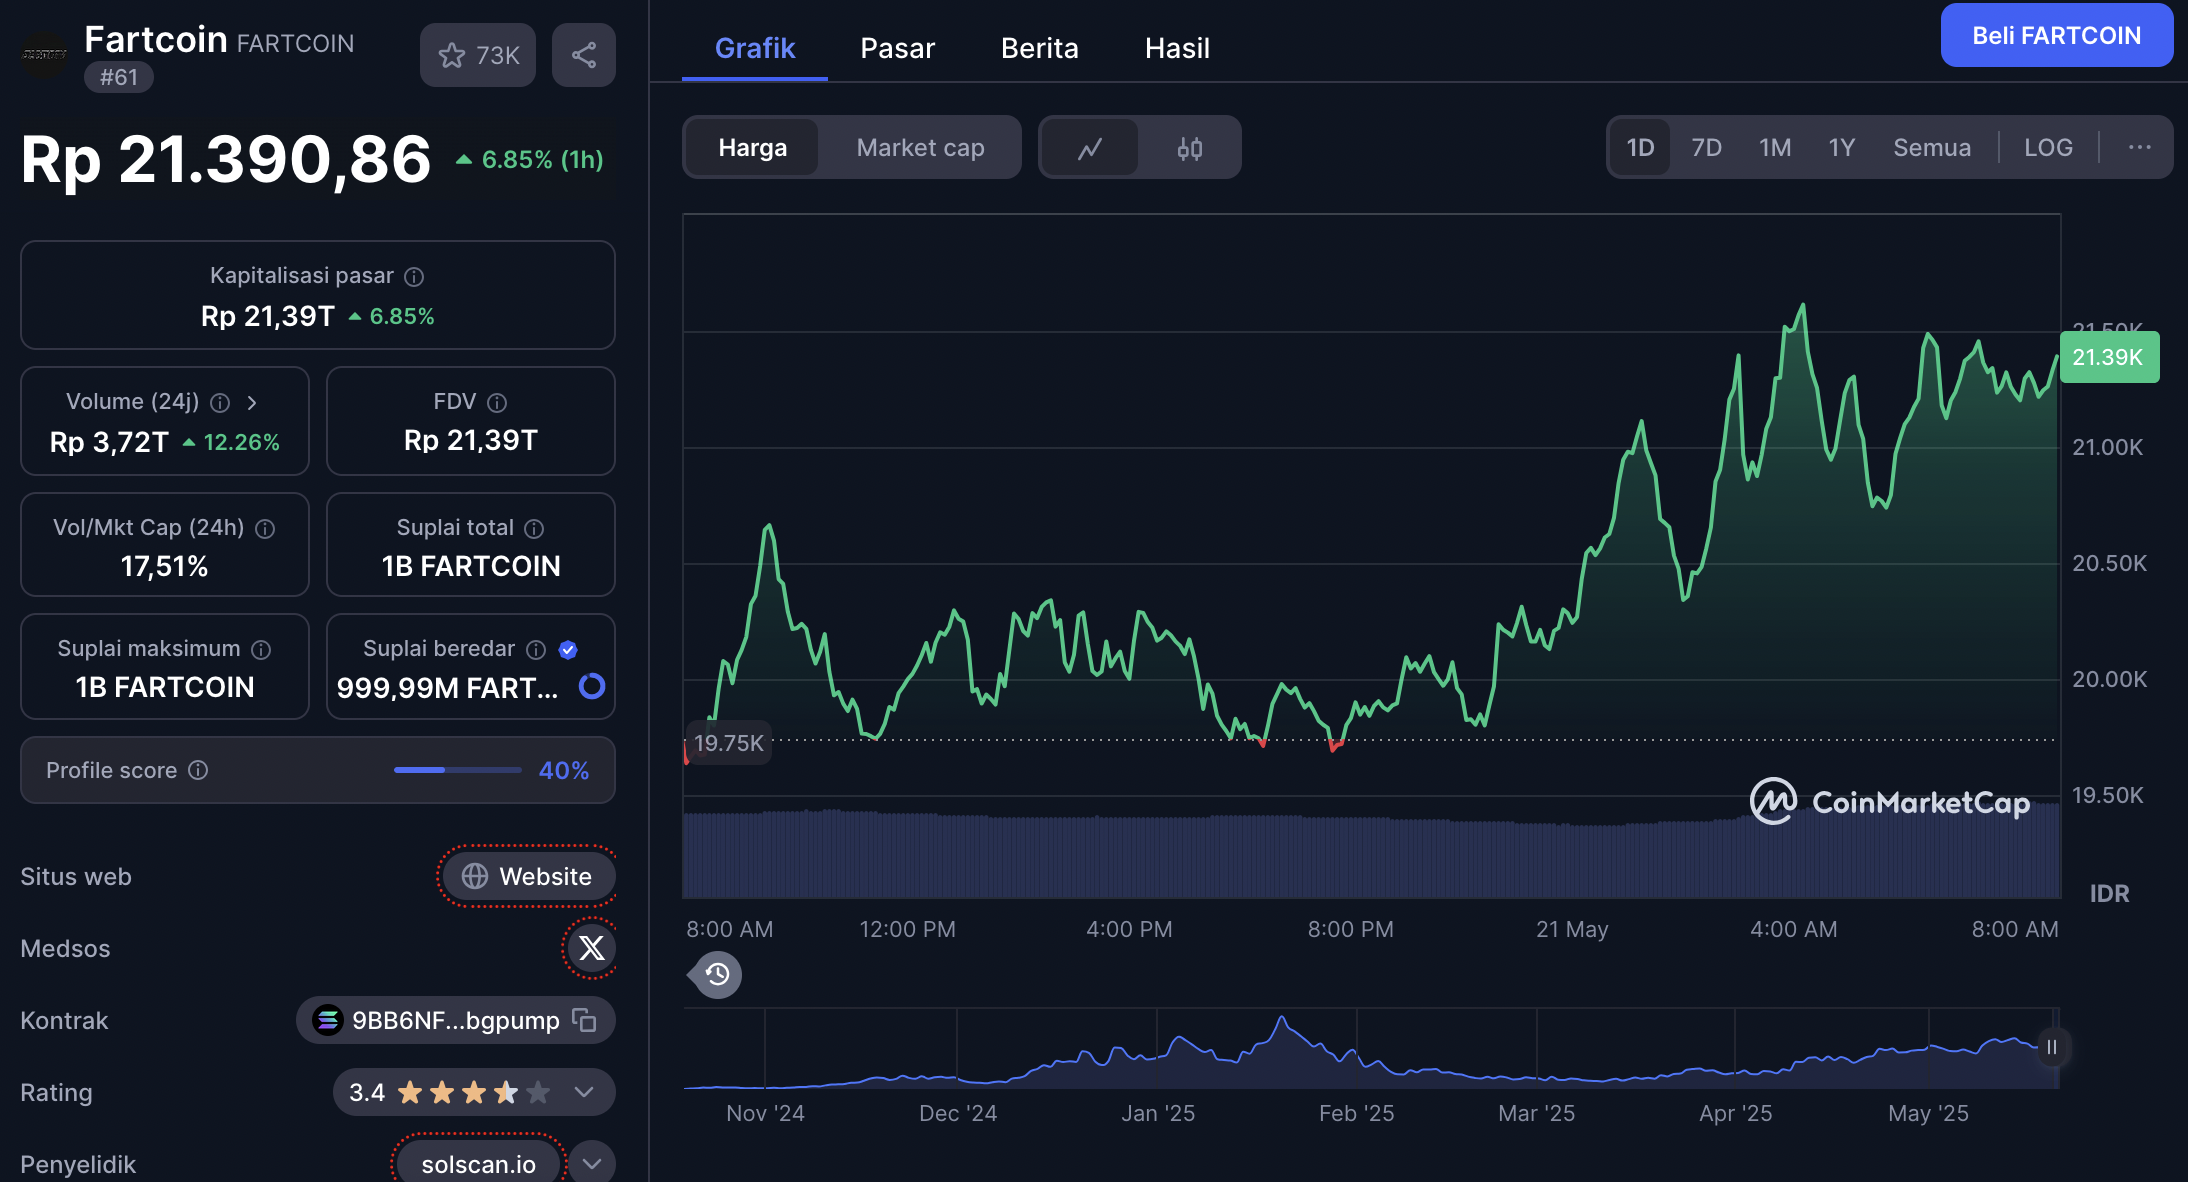
Task: Switch to Pasar tab
Action: click(897, 48)
